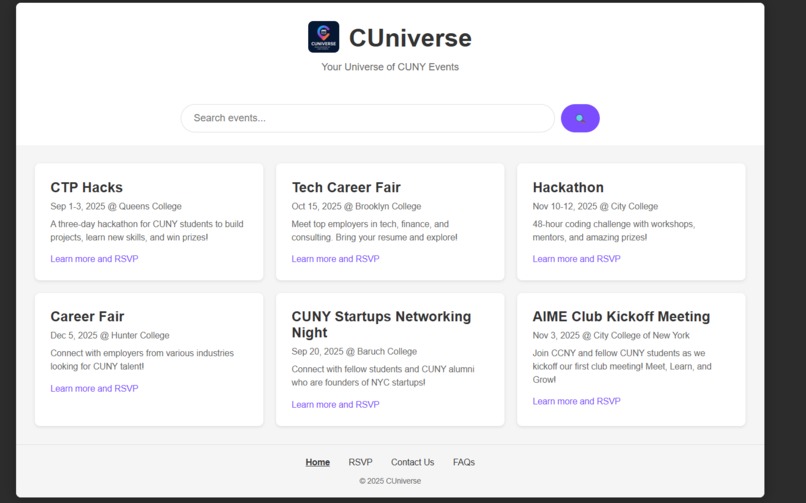Click 'Join CCNY and fellow CUNY students' description
806x503 pixels.
tap(622, 366)
